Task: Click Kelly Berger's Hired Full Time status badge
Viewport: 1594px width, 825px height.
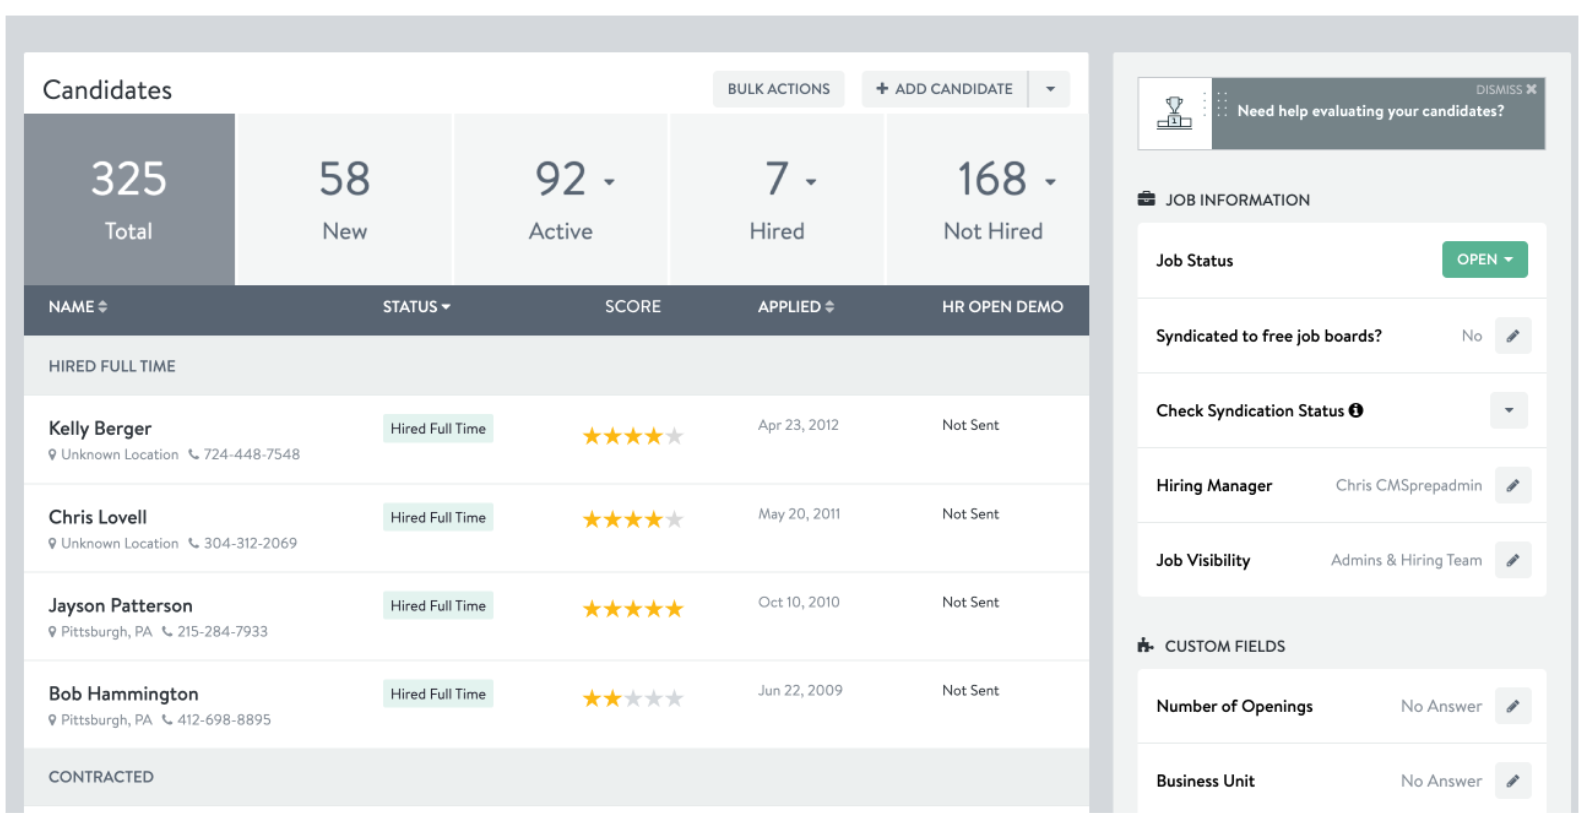Action: coord(438,429)
